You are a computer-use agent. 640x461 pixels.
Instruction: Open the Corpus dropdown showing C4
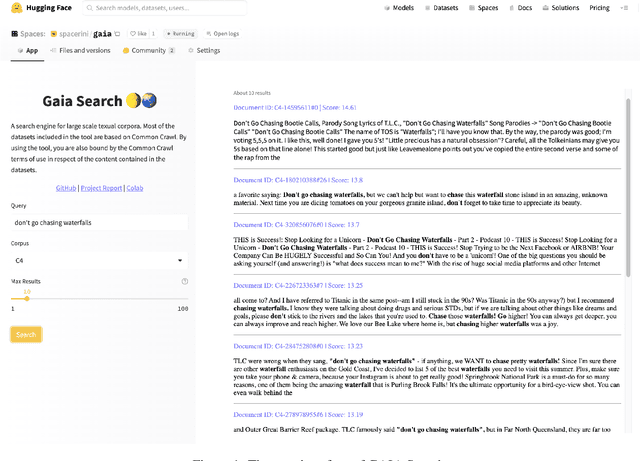[x=98, y=261]
